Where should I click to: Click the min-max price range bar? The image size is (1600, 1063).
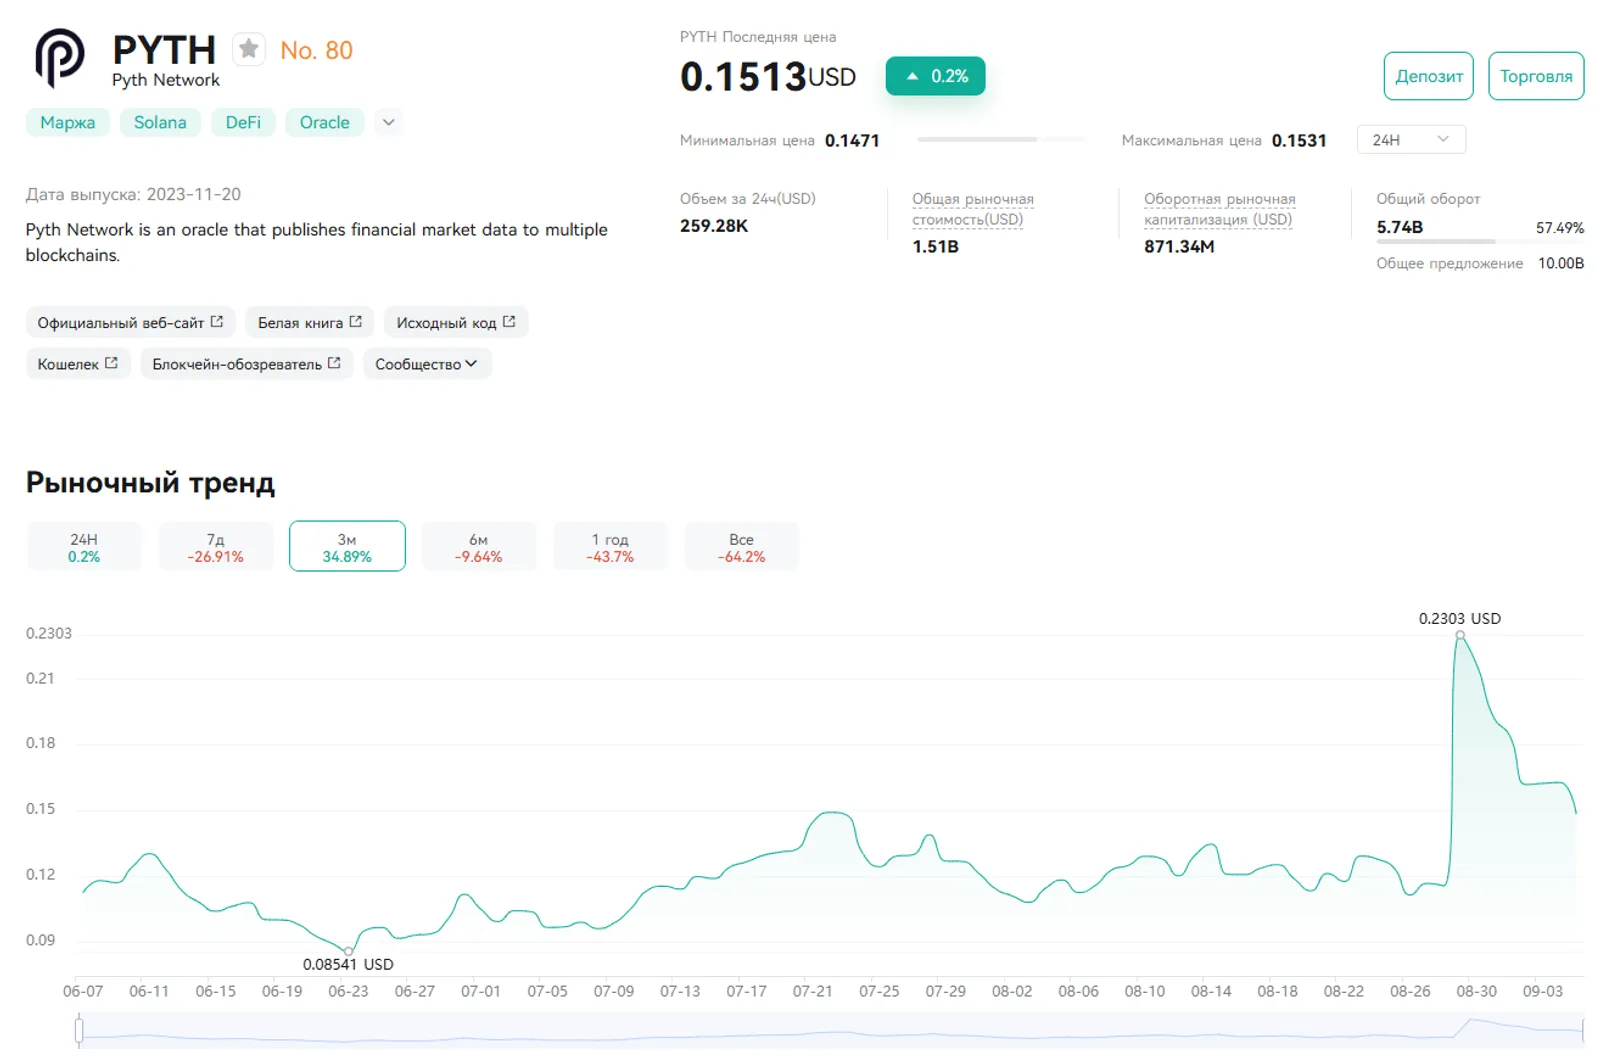tap(1000, 140)
